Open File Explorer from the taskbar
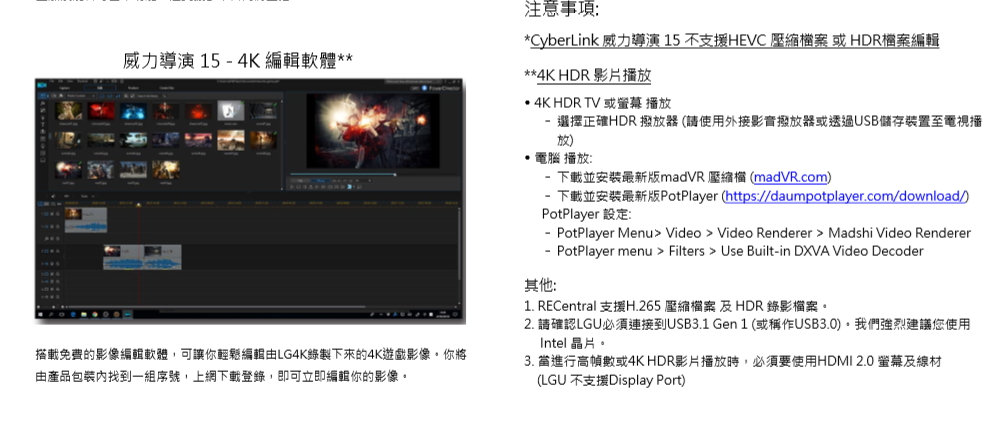 84,315
